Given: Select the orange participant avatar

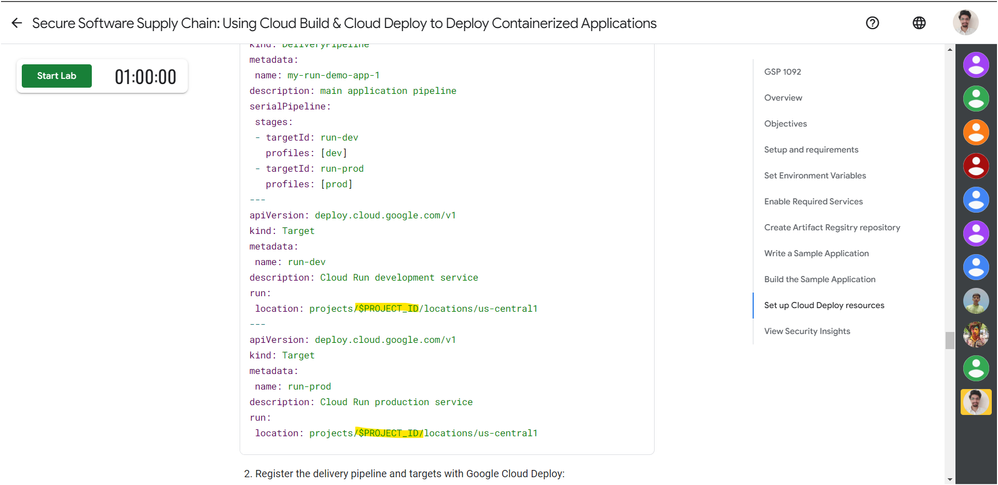Looking at the screenshot, I should (976, 132).
